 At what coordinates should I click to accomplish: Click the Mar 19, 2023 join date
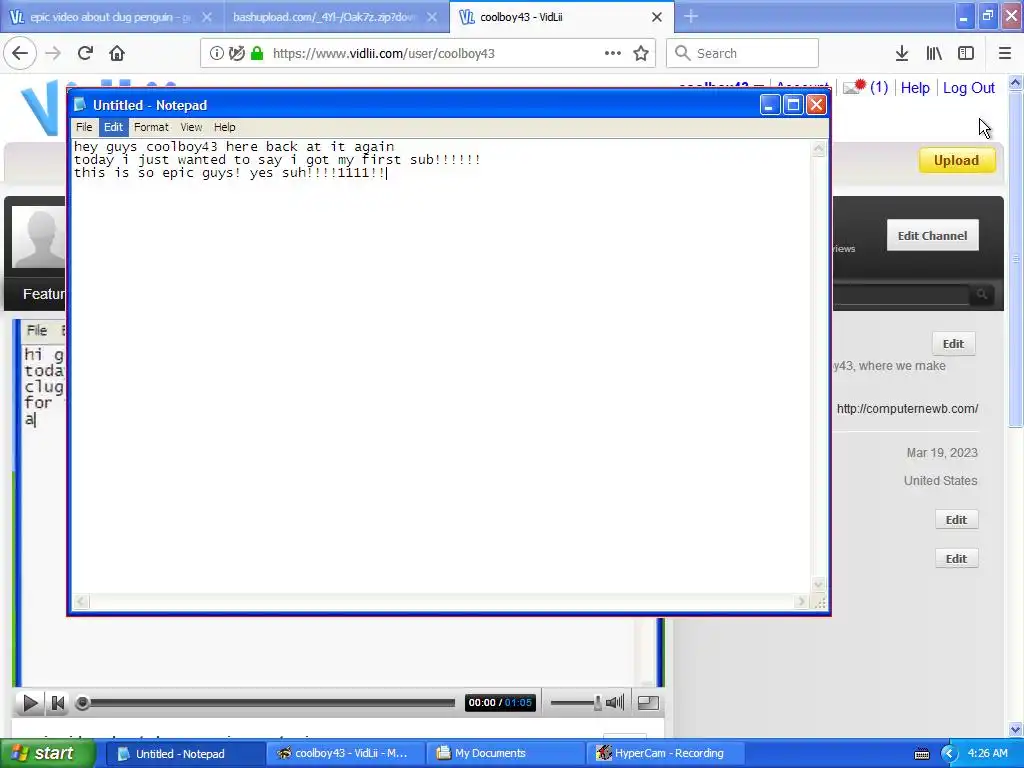[942, 453]
